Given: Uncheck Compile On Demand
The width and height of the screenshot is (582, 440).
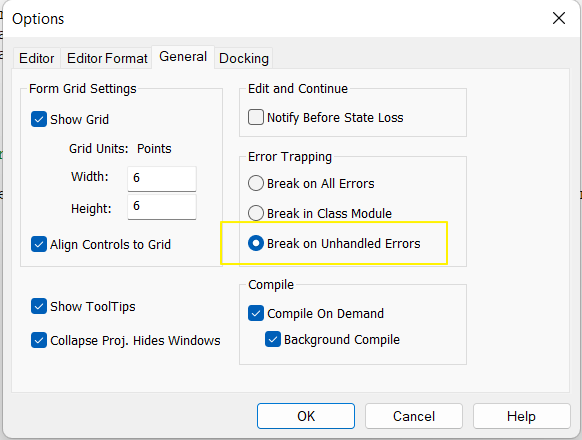Looking at the screenshot, I should [256, 313].
